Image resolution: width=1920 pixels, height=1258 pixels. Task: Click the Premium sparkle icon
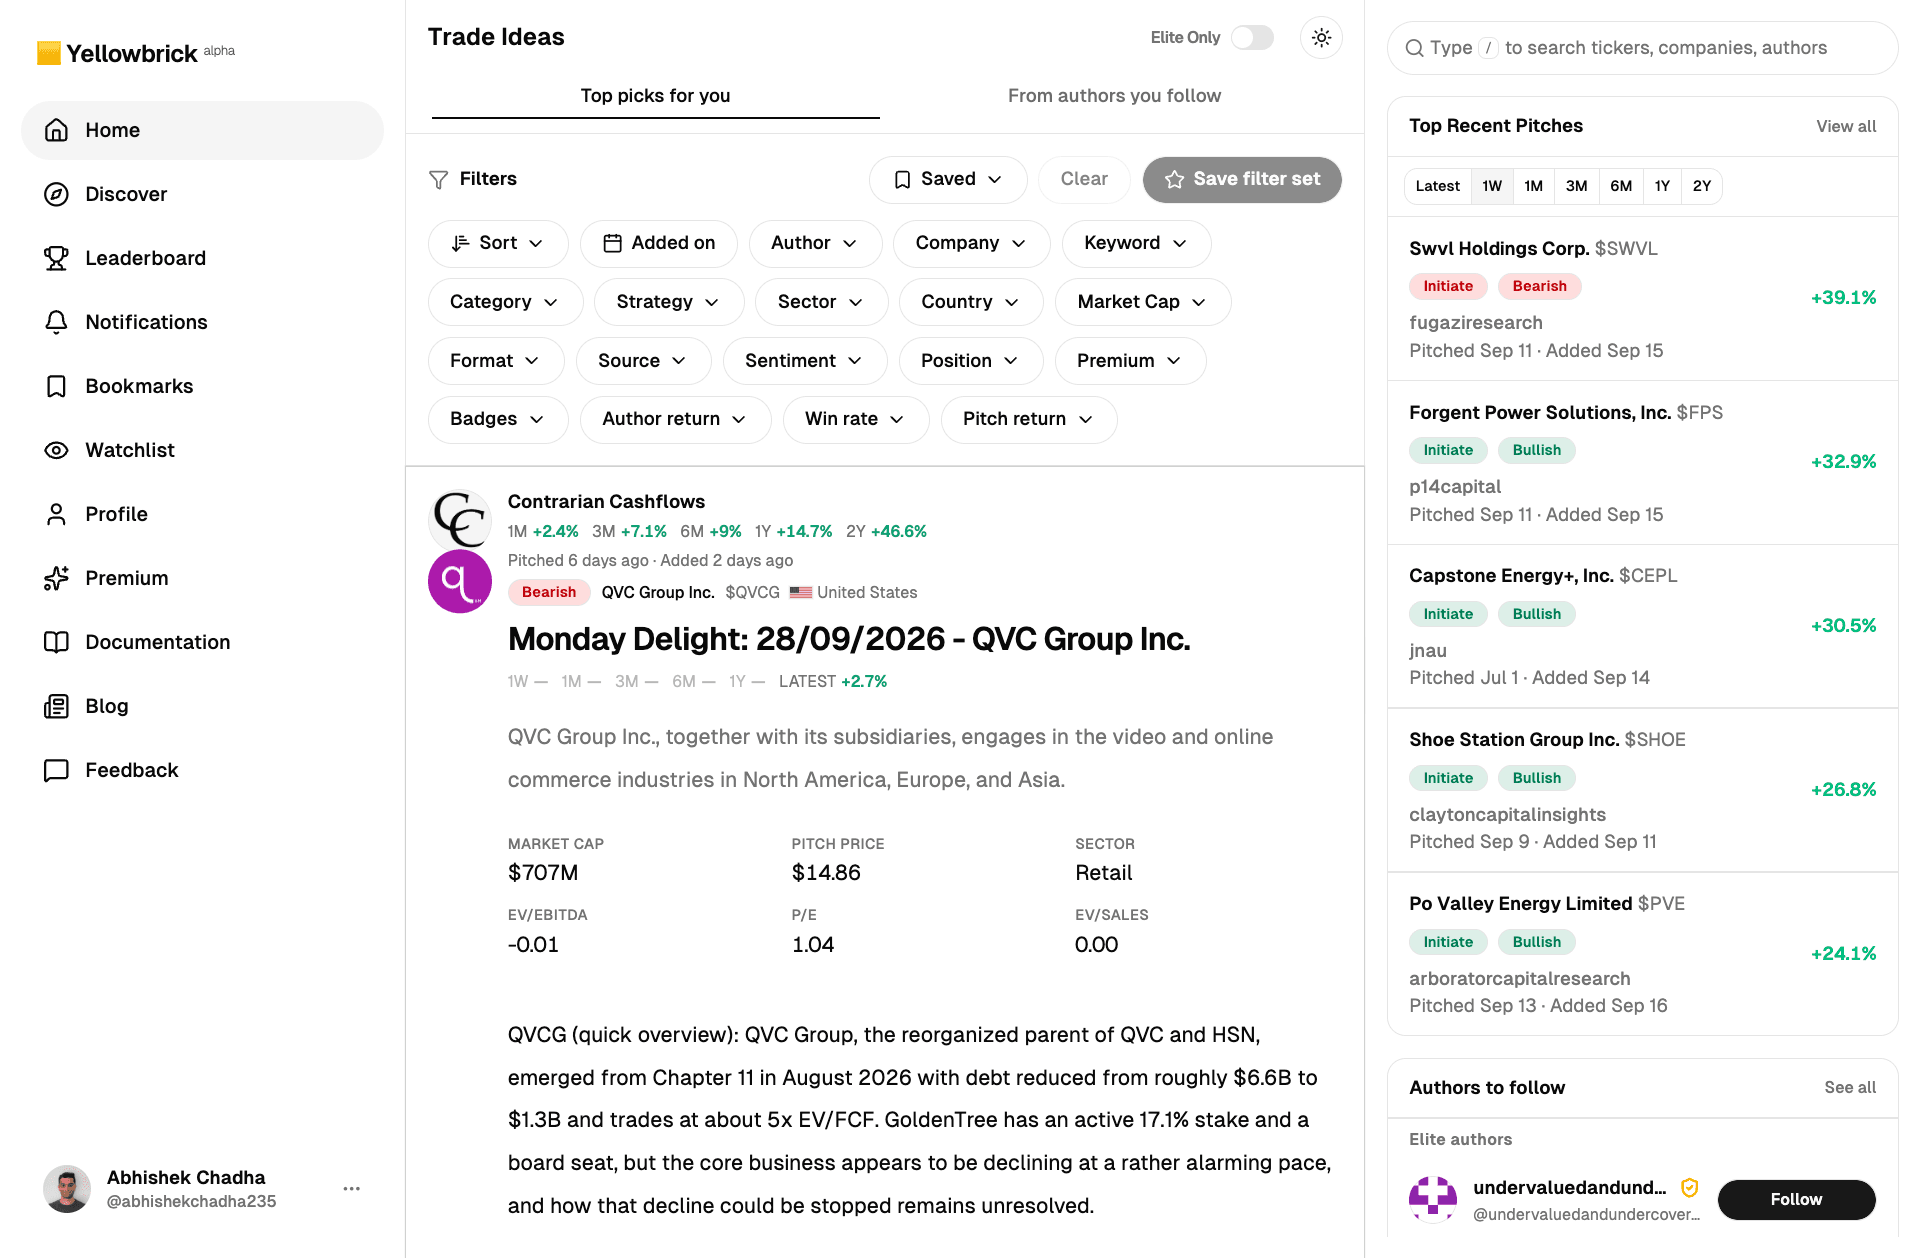[x=57, y=578]
